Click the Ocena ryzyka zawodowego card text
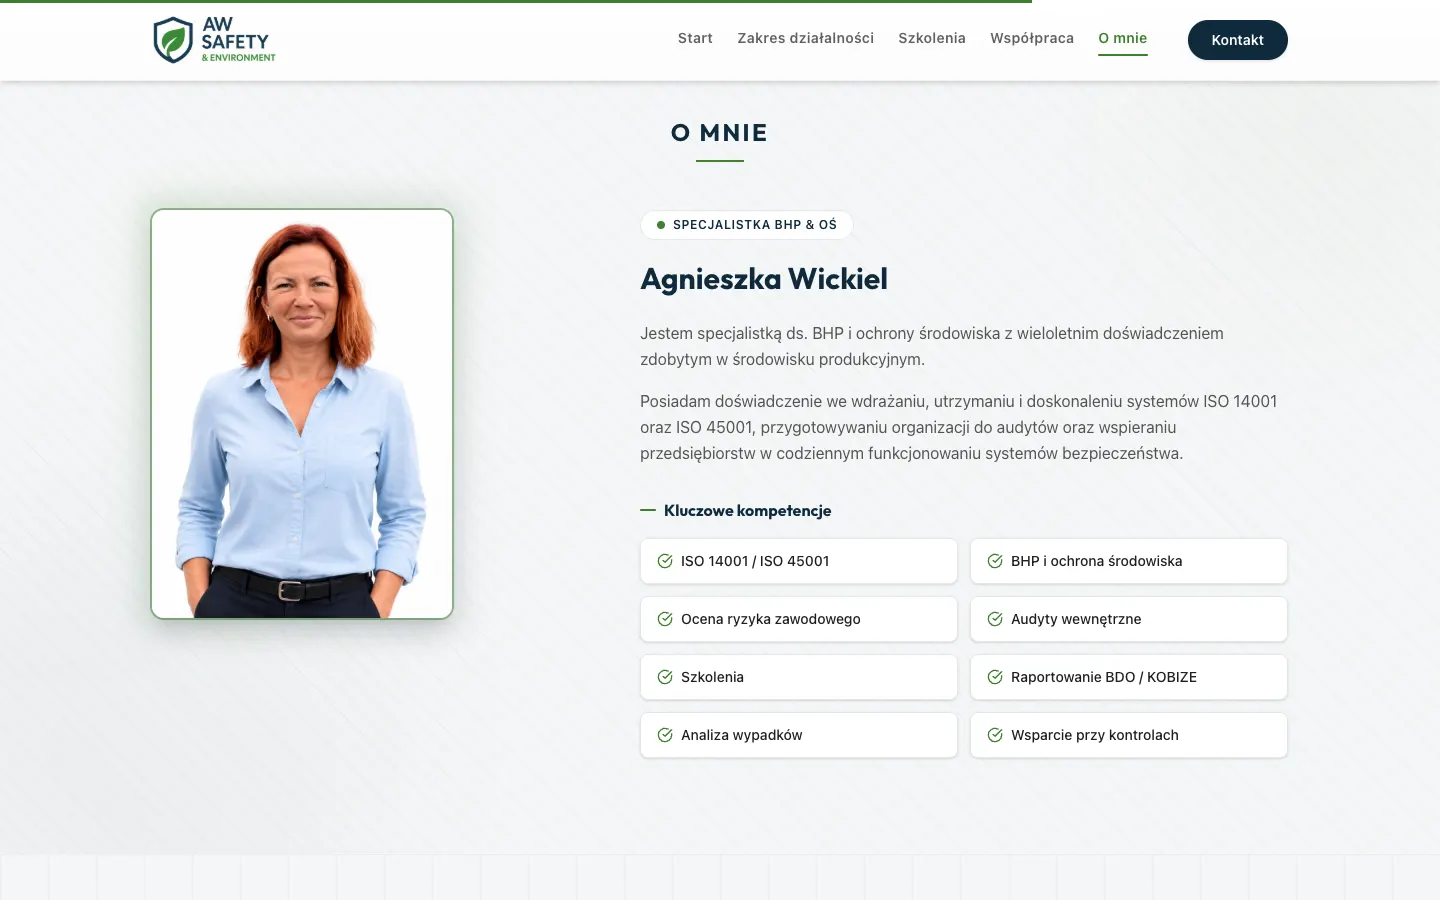Screen dimensions: 1440x900 click(771, 619)
